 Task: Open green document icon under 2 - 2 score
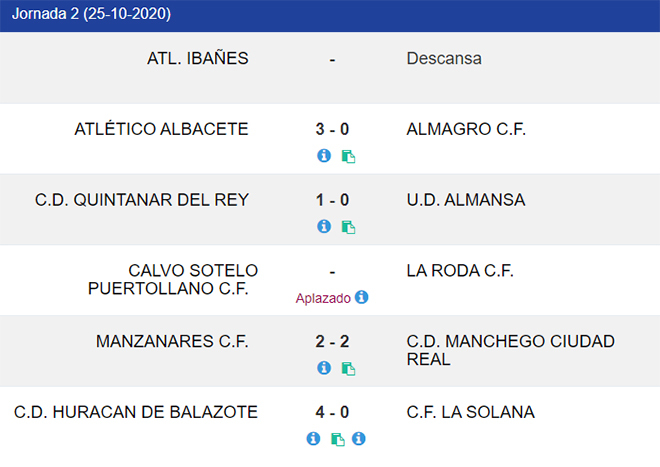click(x=348, y=368)
